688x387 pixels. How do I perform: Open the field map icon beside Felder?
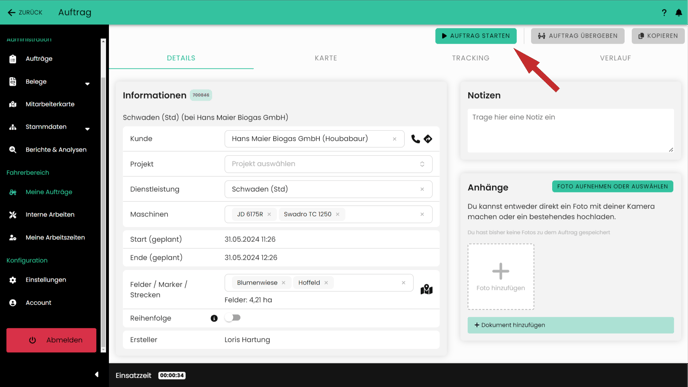tap(426, 289)
